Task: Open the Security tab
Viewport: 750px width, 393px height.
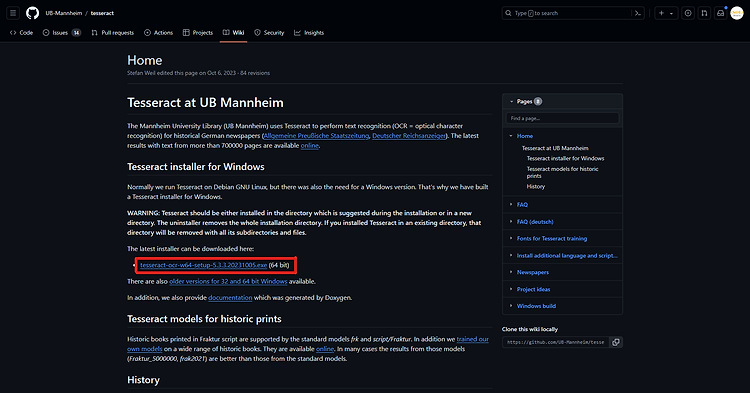Action: pyautogui.click(x=269, y=33)
